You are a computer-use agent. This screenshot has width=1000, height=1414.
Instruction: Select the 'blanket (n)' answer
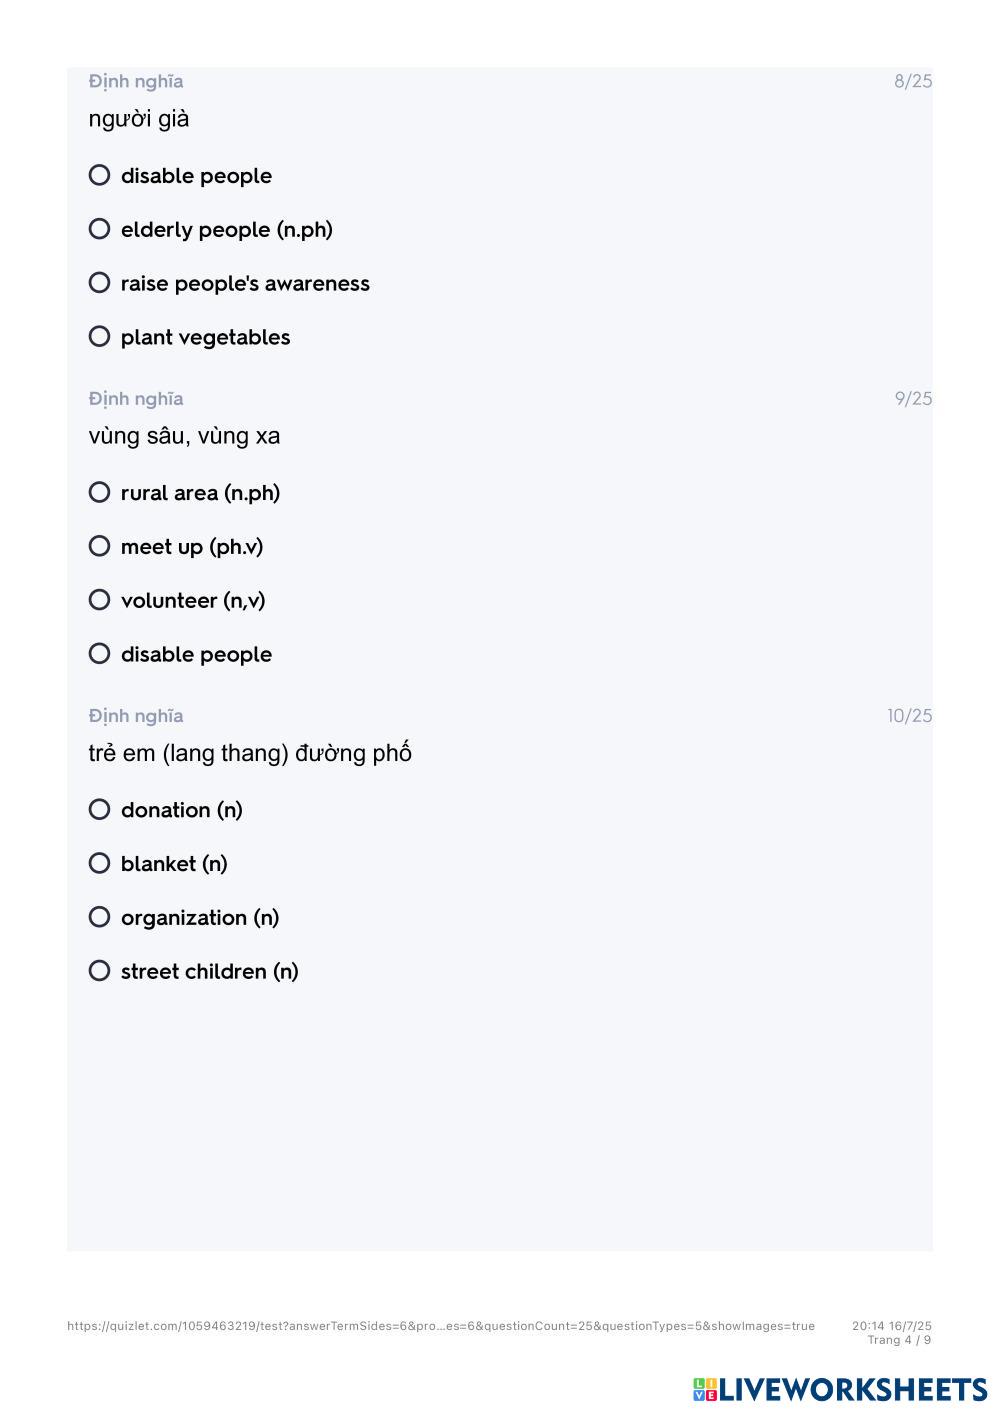(x=99, y=864)
